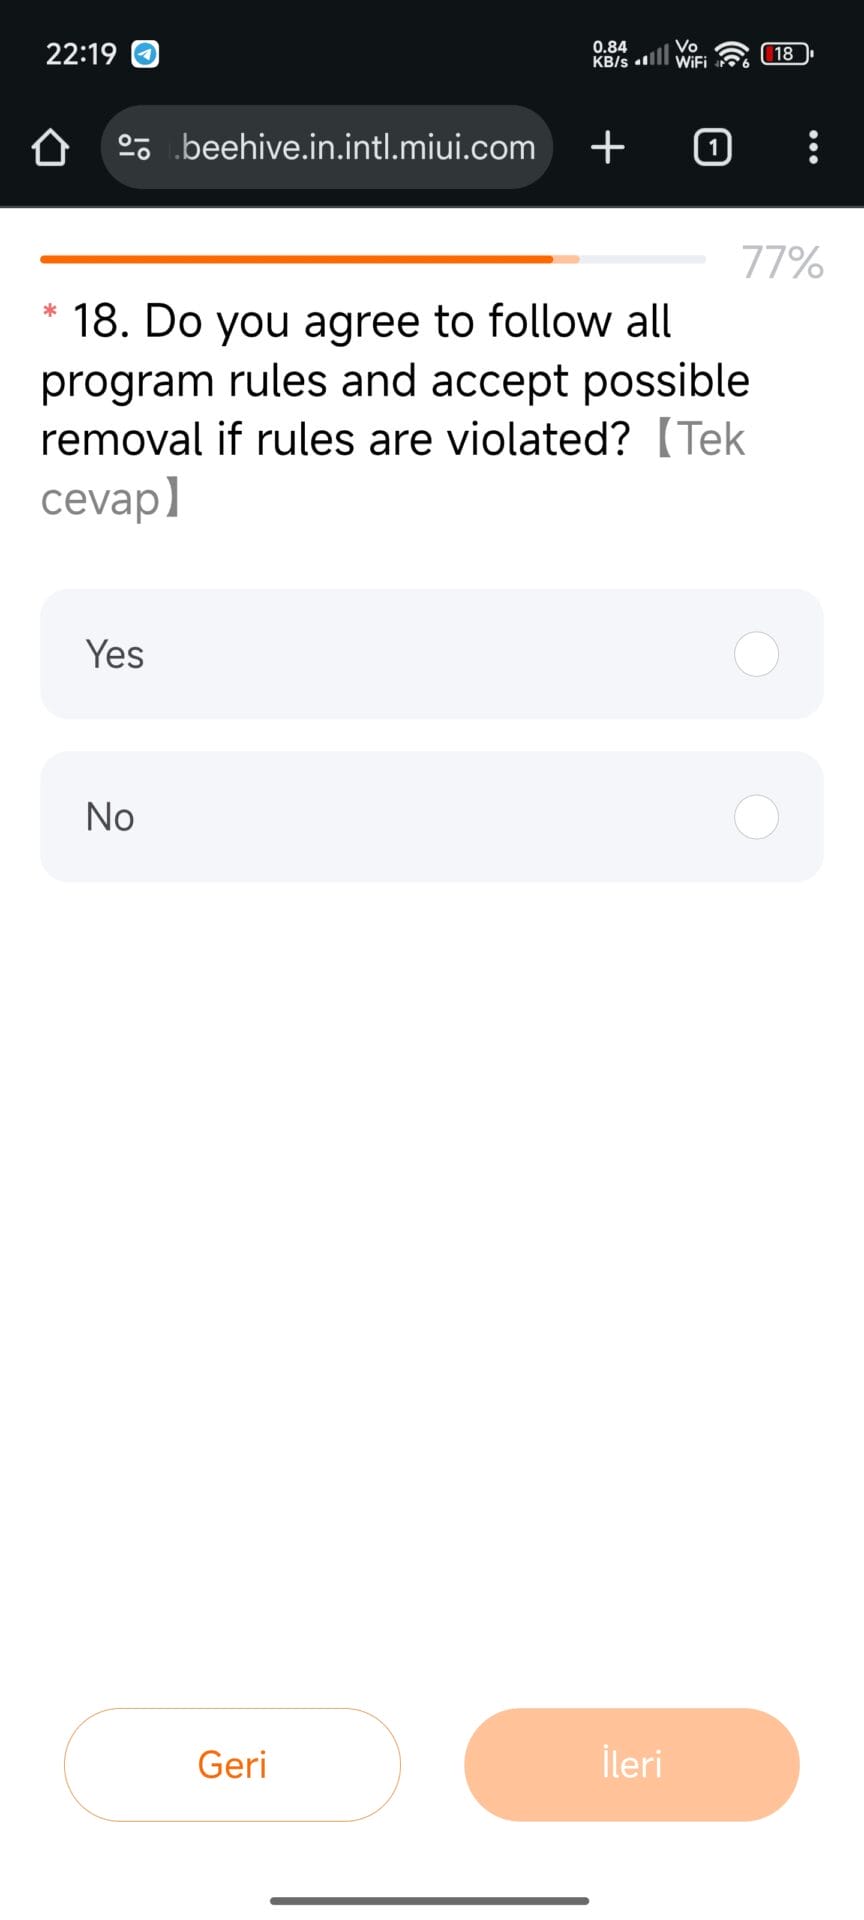Screen dimensions: 864x1920
Task: Tap the Wi-Fi status icon
Action: [732, 54]
